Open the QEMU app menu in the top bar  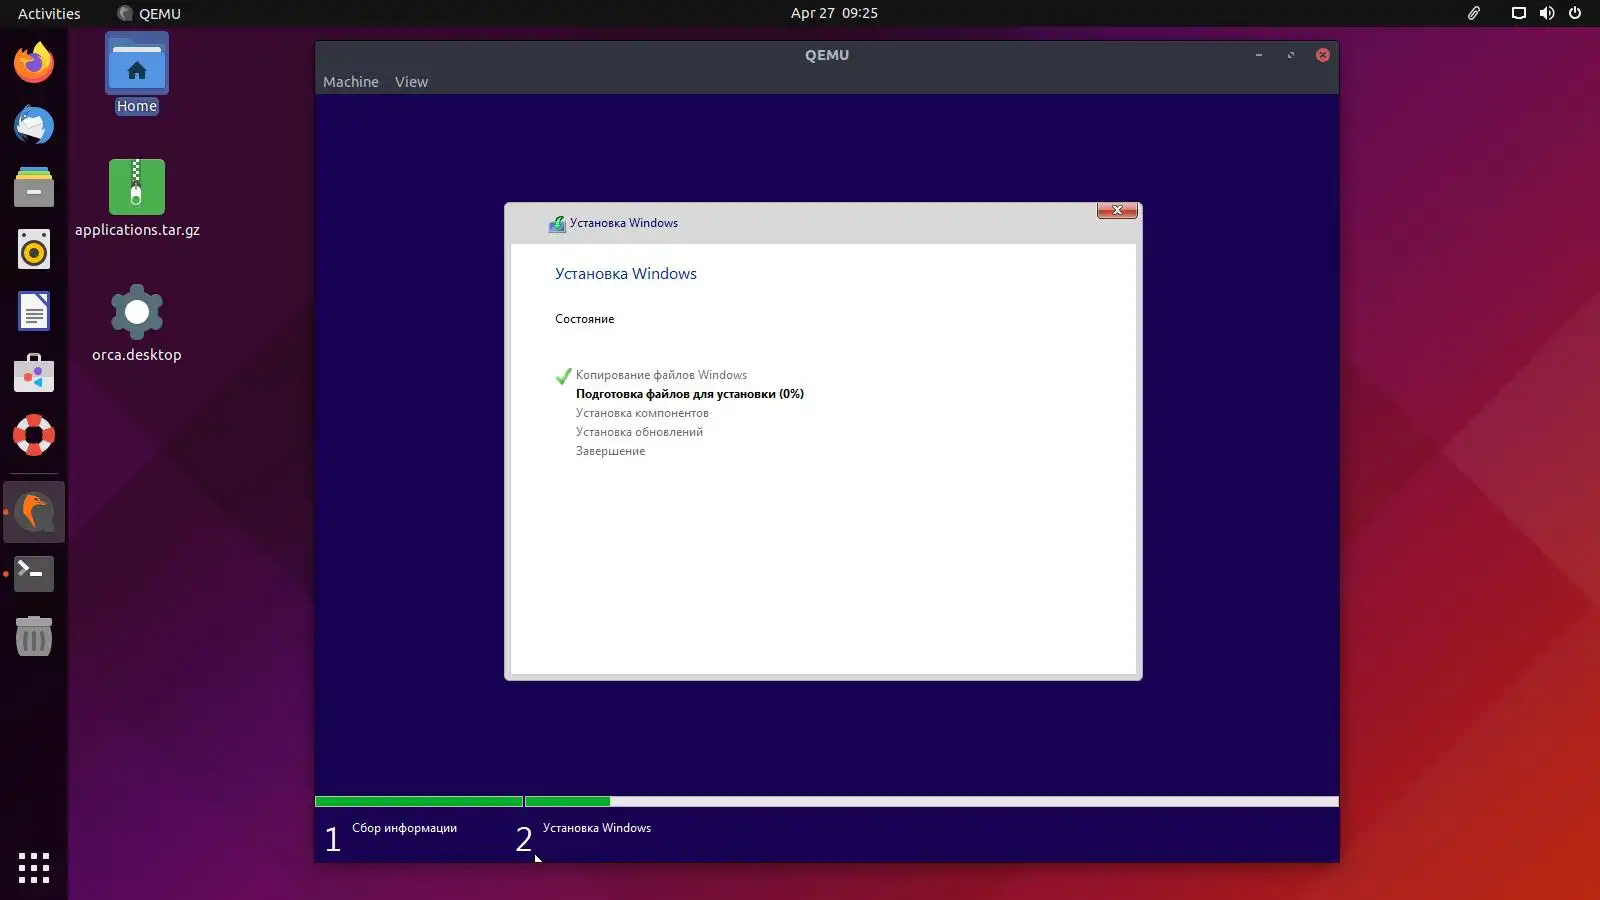(149, 13)
